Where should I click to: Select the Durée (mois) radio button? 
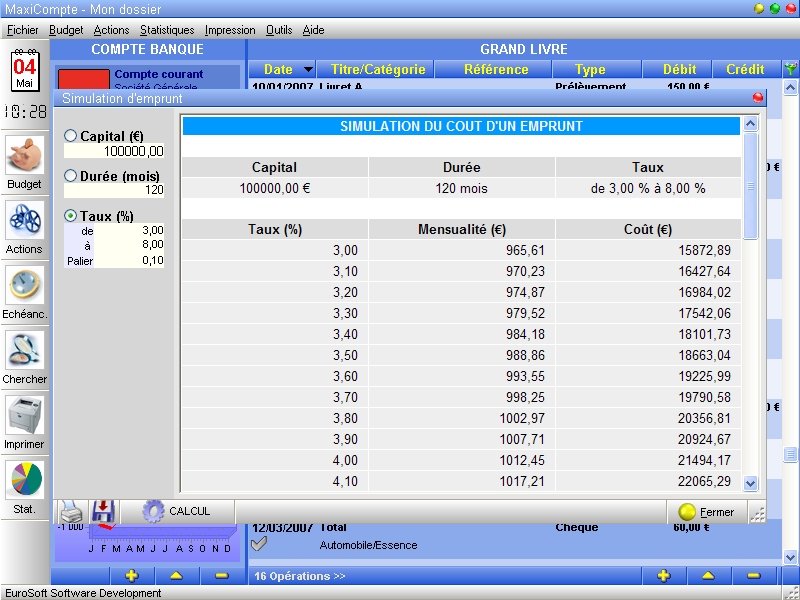(x=71, y=176)
